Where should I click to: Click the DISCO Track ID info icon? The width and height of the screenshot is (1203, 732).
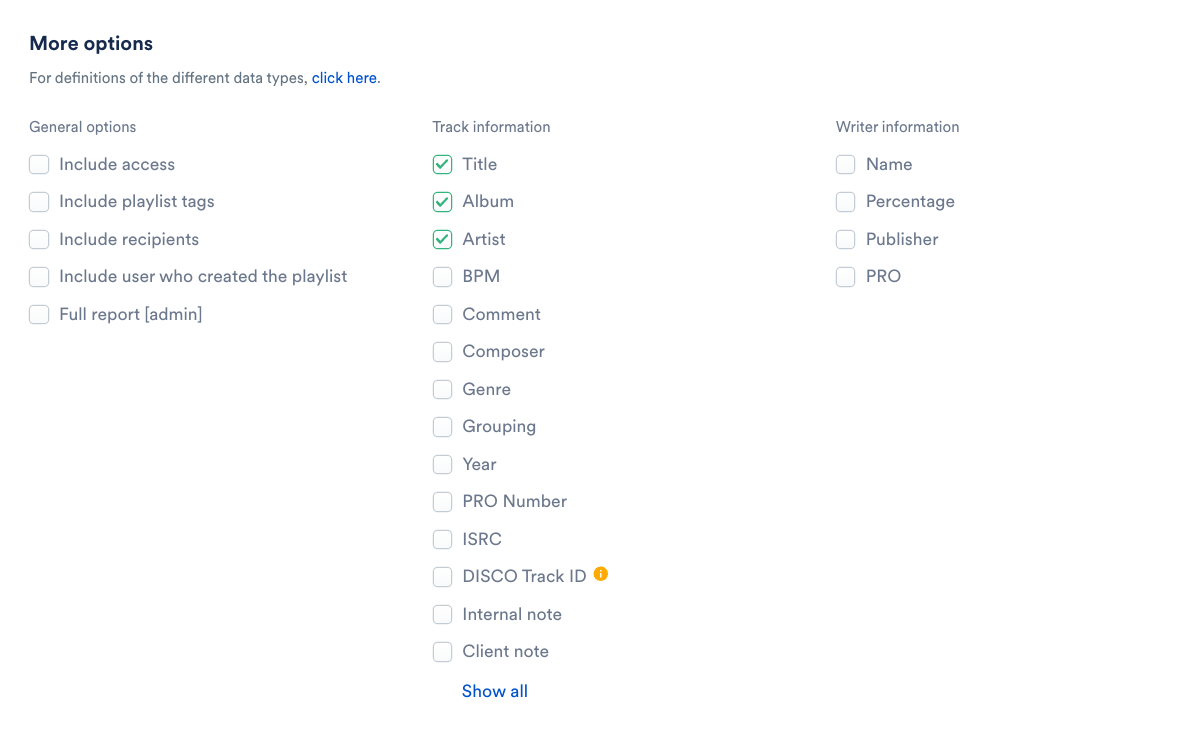click(601, 574)
